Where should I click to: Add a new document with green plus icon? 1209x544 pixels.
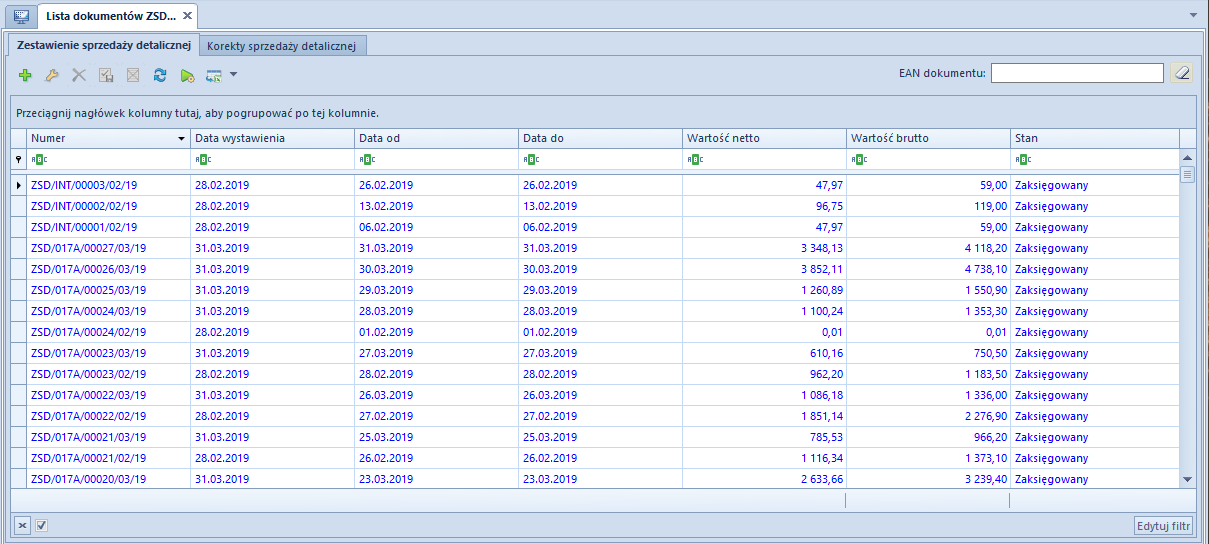tap(26, 75)
